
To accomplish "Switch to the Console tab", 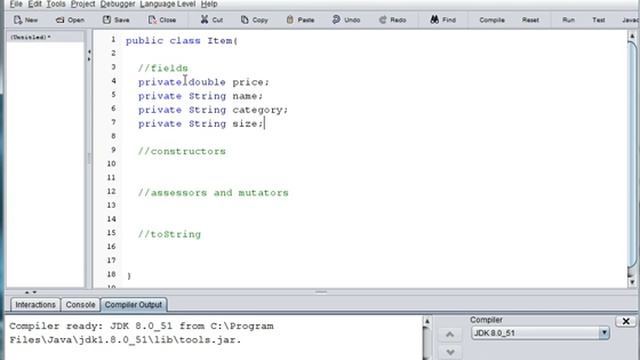I will coord(80,304).
